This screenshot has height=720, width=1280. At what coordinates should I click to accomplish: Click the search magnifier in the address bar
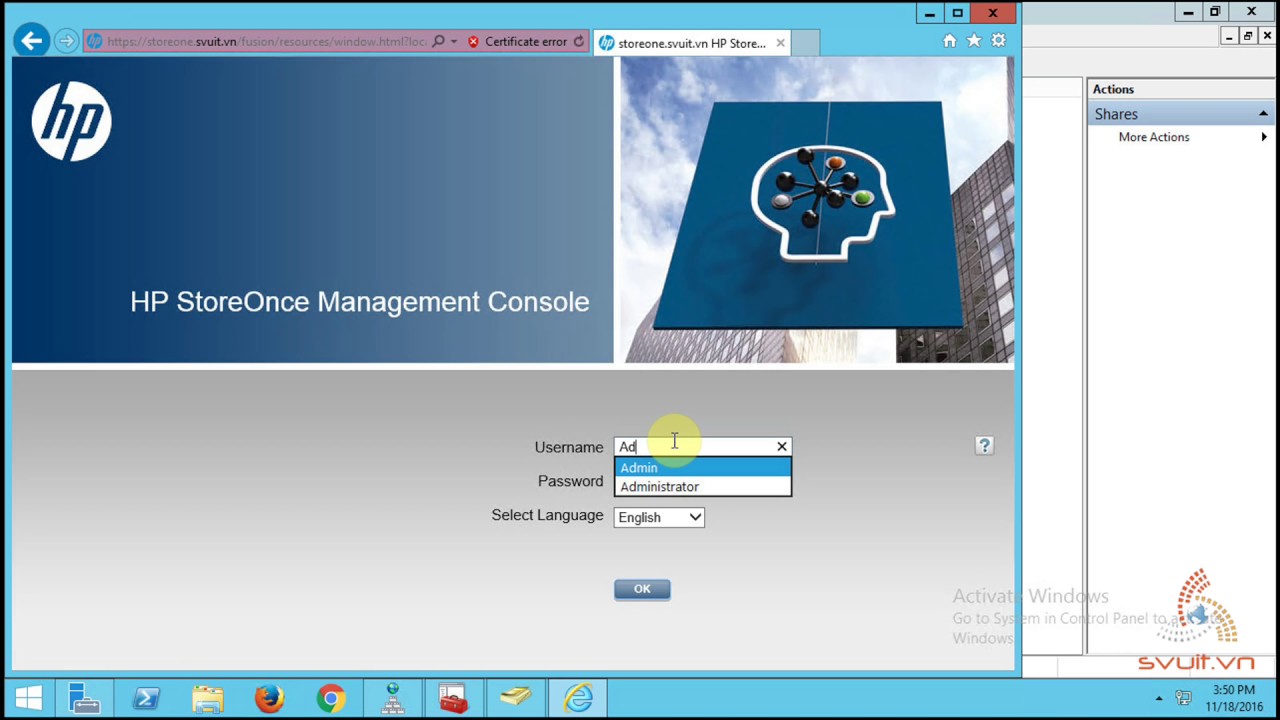pos(438,42)
